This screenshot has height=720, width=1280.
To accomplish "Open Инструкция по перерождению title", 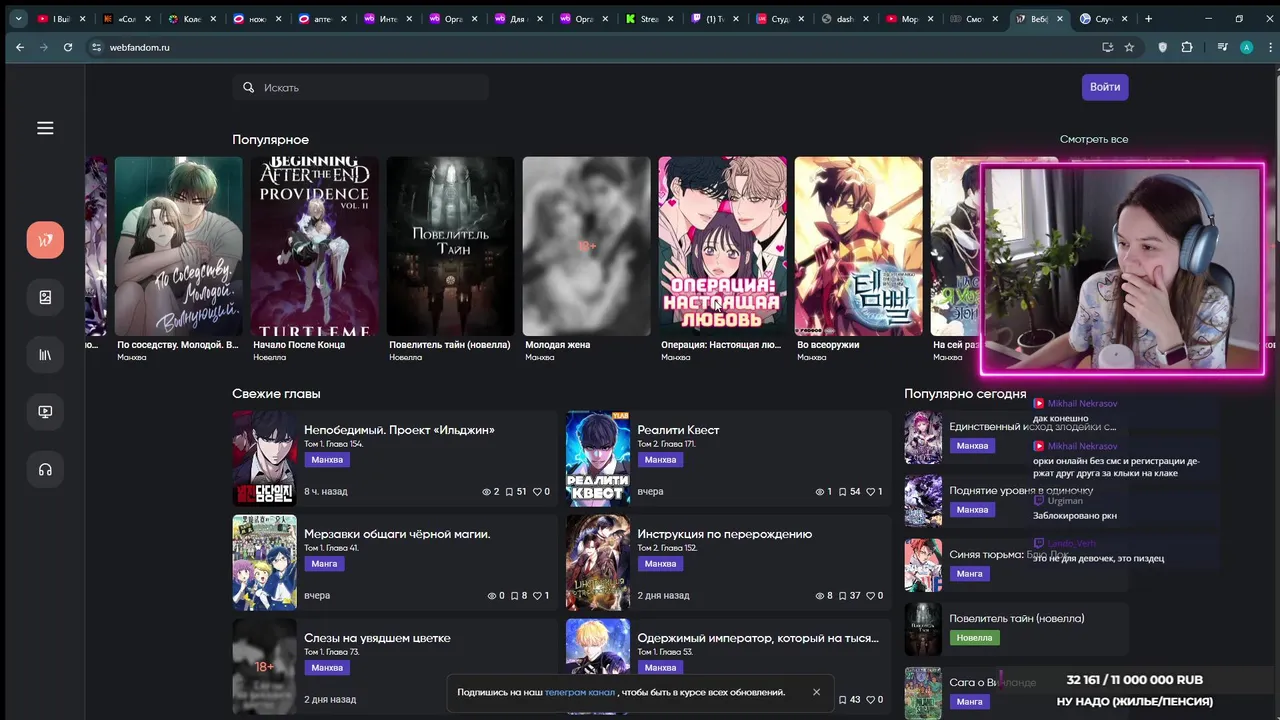I will point(725,534).
